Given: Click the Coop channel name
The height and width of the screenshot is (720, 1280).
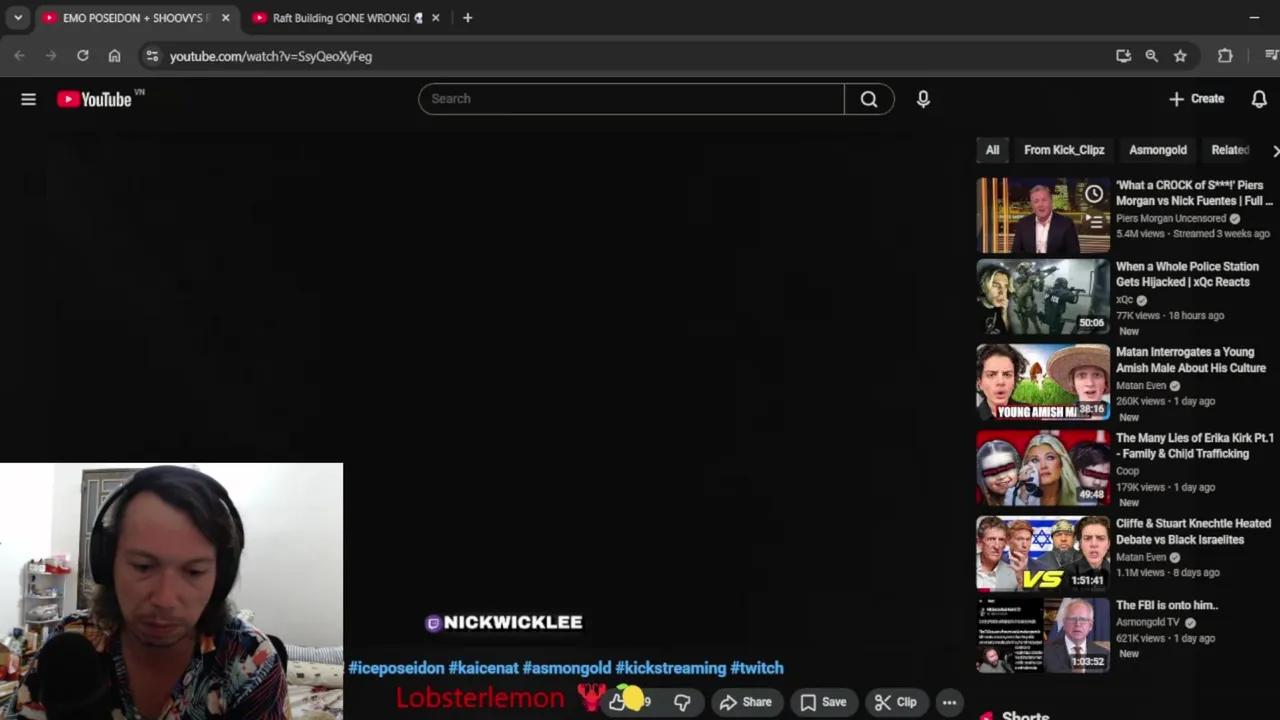Looking at the screenshot, I should pyautogui.click(x=1128, y=471).
